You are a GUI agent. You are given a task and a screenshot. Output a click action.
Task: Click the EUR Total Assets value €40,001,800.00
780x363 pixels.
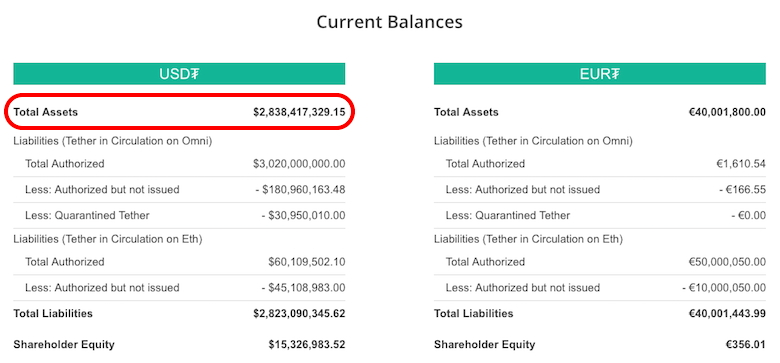point(727,112)
